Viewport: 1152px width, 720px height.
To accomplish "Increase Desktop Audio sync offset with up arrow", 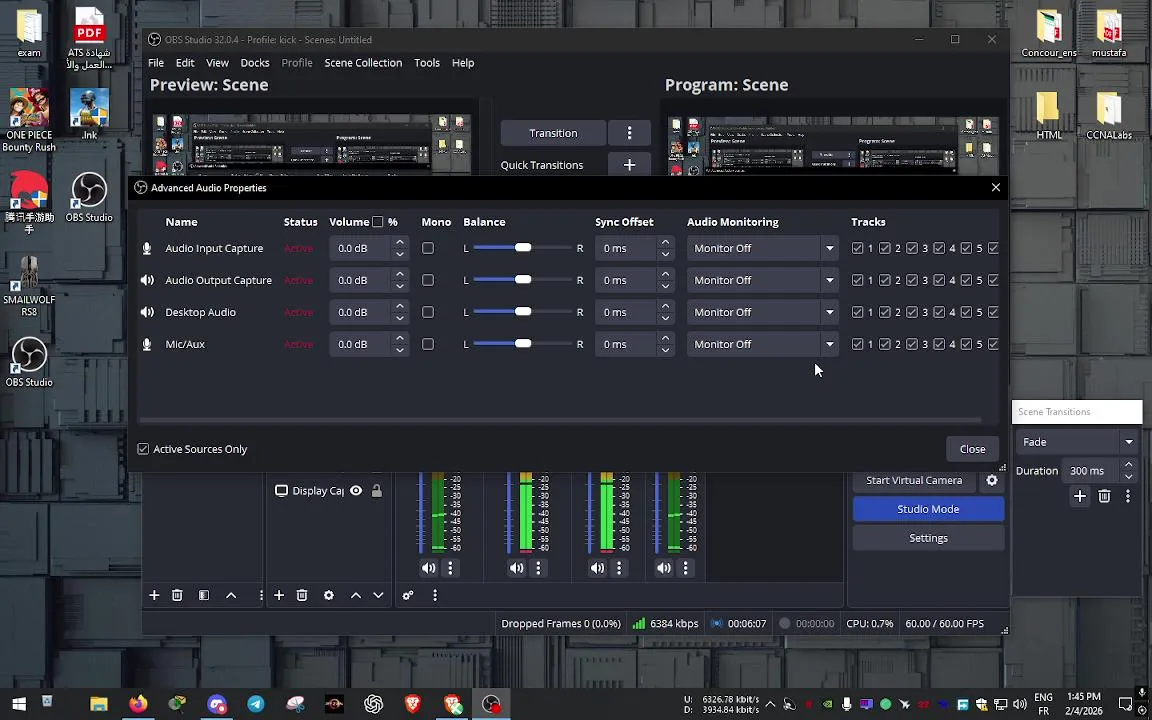I will click(x=665, y=306).
